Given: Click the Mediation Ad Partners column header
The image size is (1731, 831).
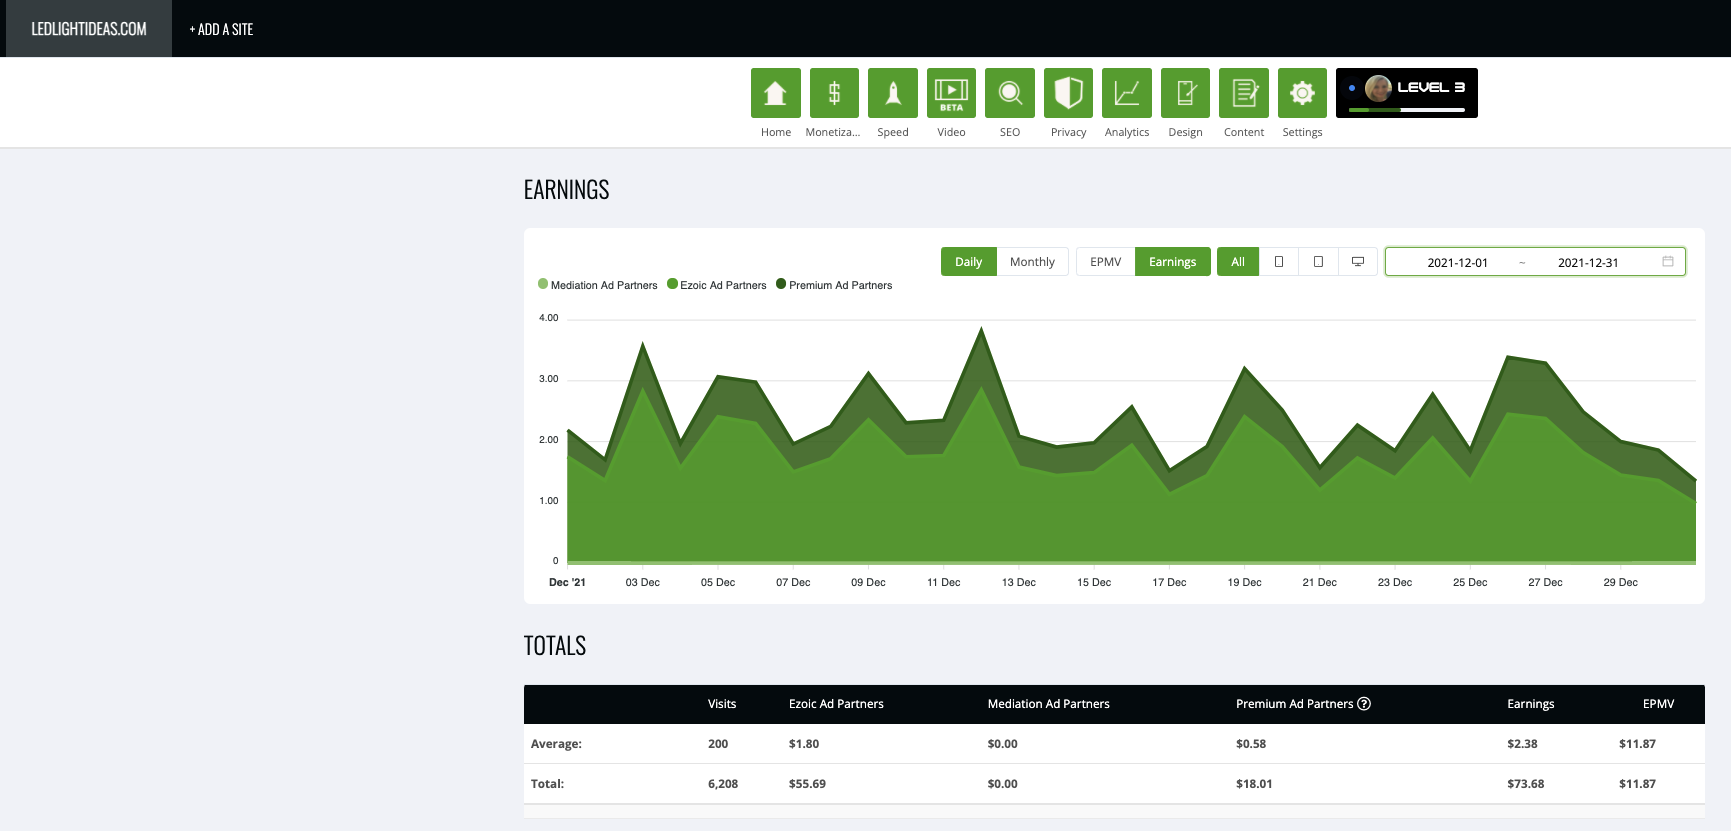Looking at the screenshot, I should click(x=1049, y=704).
